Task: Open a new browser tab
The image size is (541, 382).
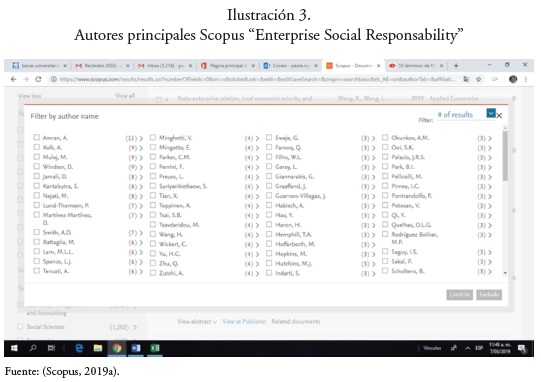Action: (456, 65)
